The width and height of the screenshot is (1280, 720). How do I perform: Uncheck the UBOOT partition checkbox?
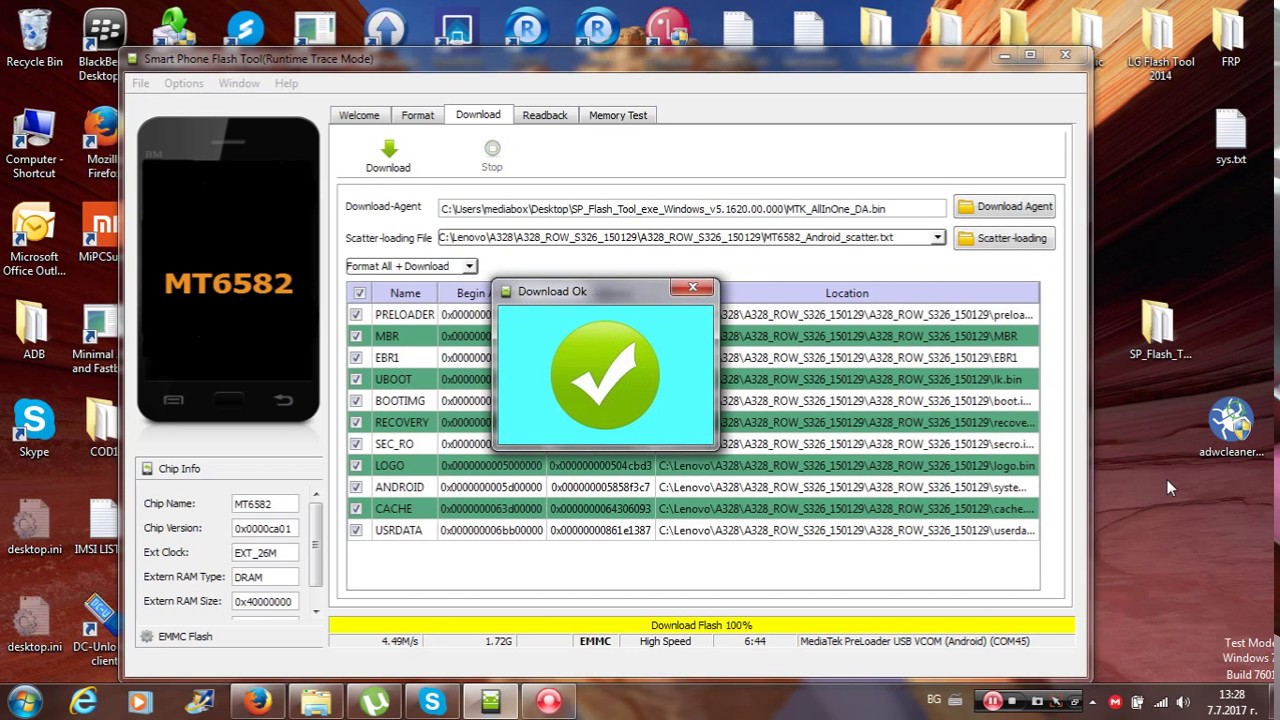coord(356,379)
